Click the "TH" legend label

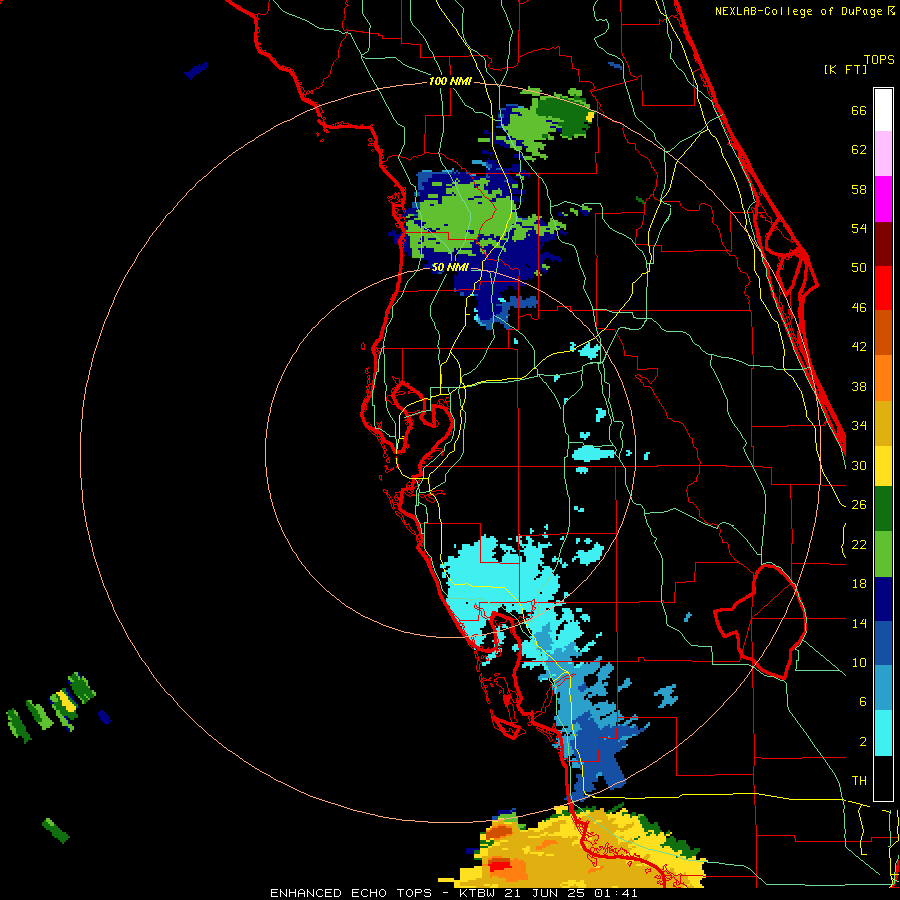[x=859, y=781]
